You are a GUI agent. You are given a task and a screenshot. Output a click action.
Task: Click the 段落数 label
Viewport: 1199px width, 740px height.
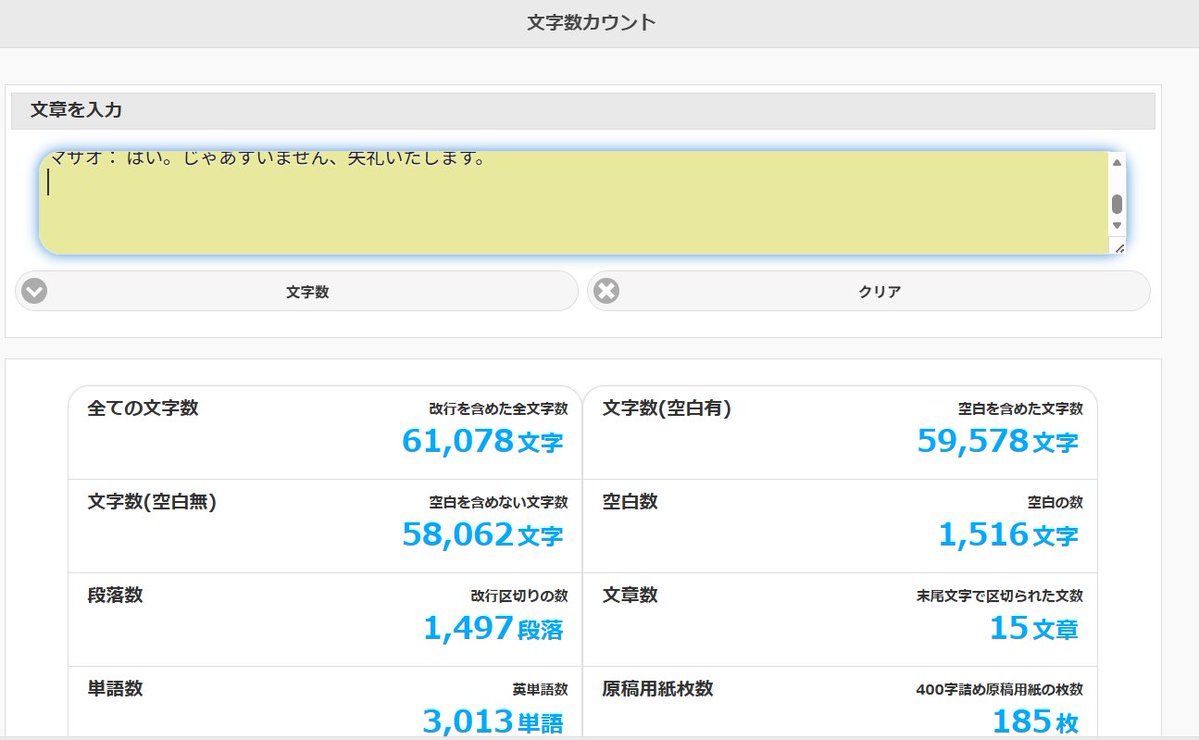(x=115, y=595)
